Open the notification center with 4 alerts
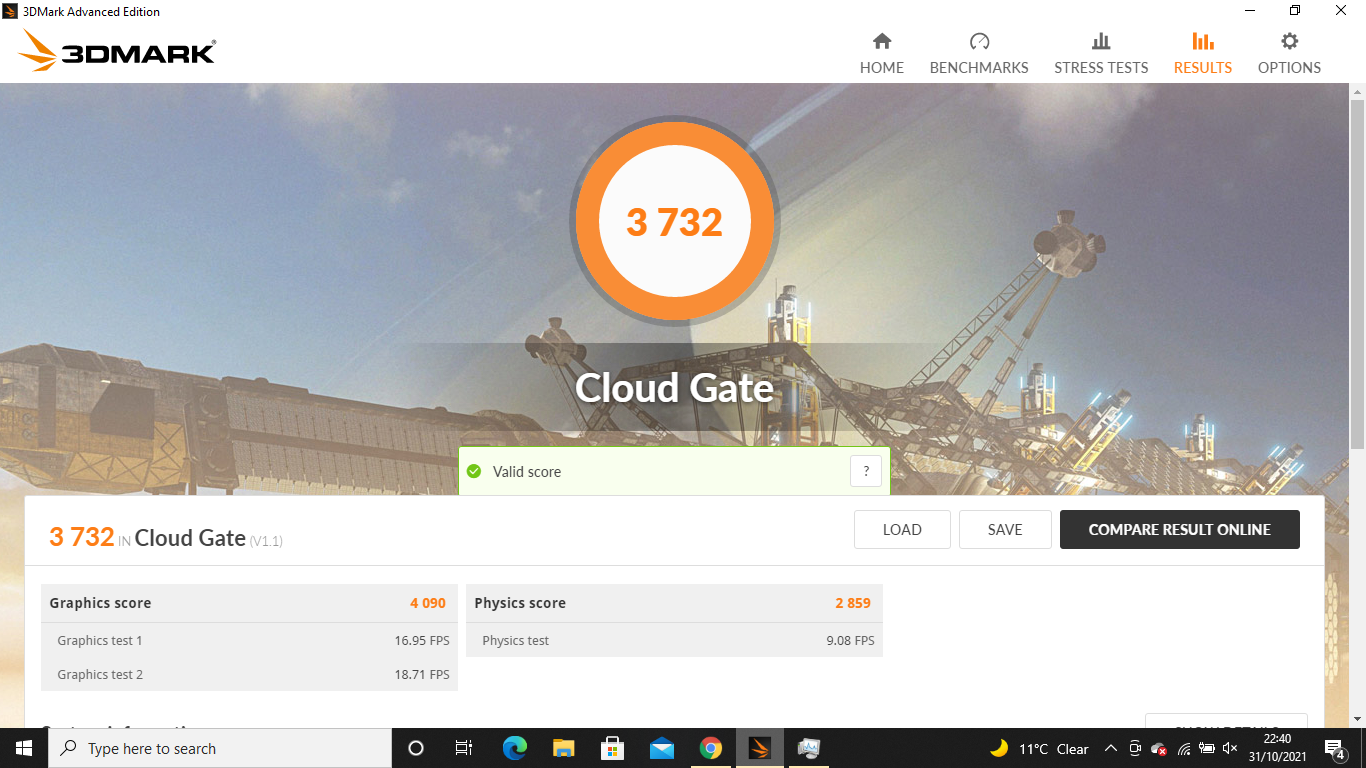Screen dimensions: 1366x768 pyautogui.click(x=1335, y=748)
